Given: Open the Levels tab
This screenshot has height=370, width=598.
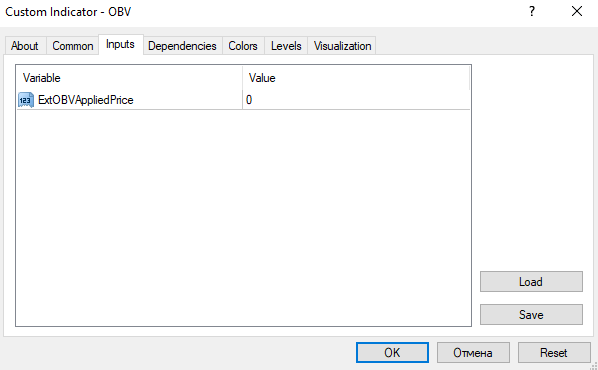Looking at the screenshot, I should tap(286, 46).
